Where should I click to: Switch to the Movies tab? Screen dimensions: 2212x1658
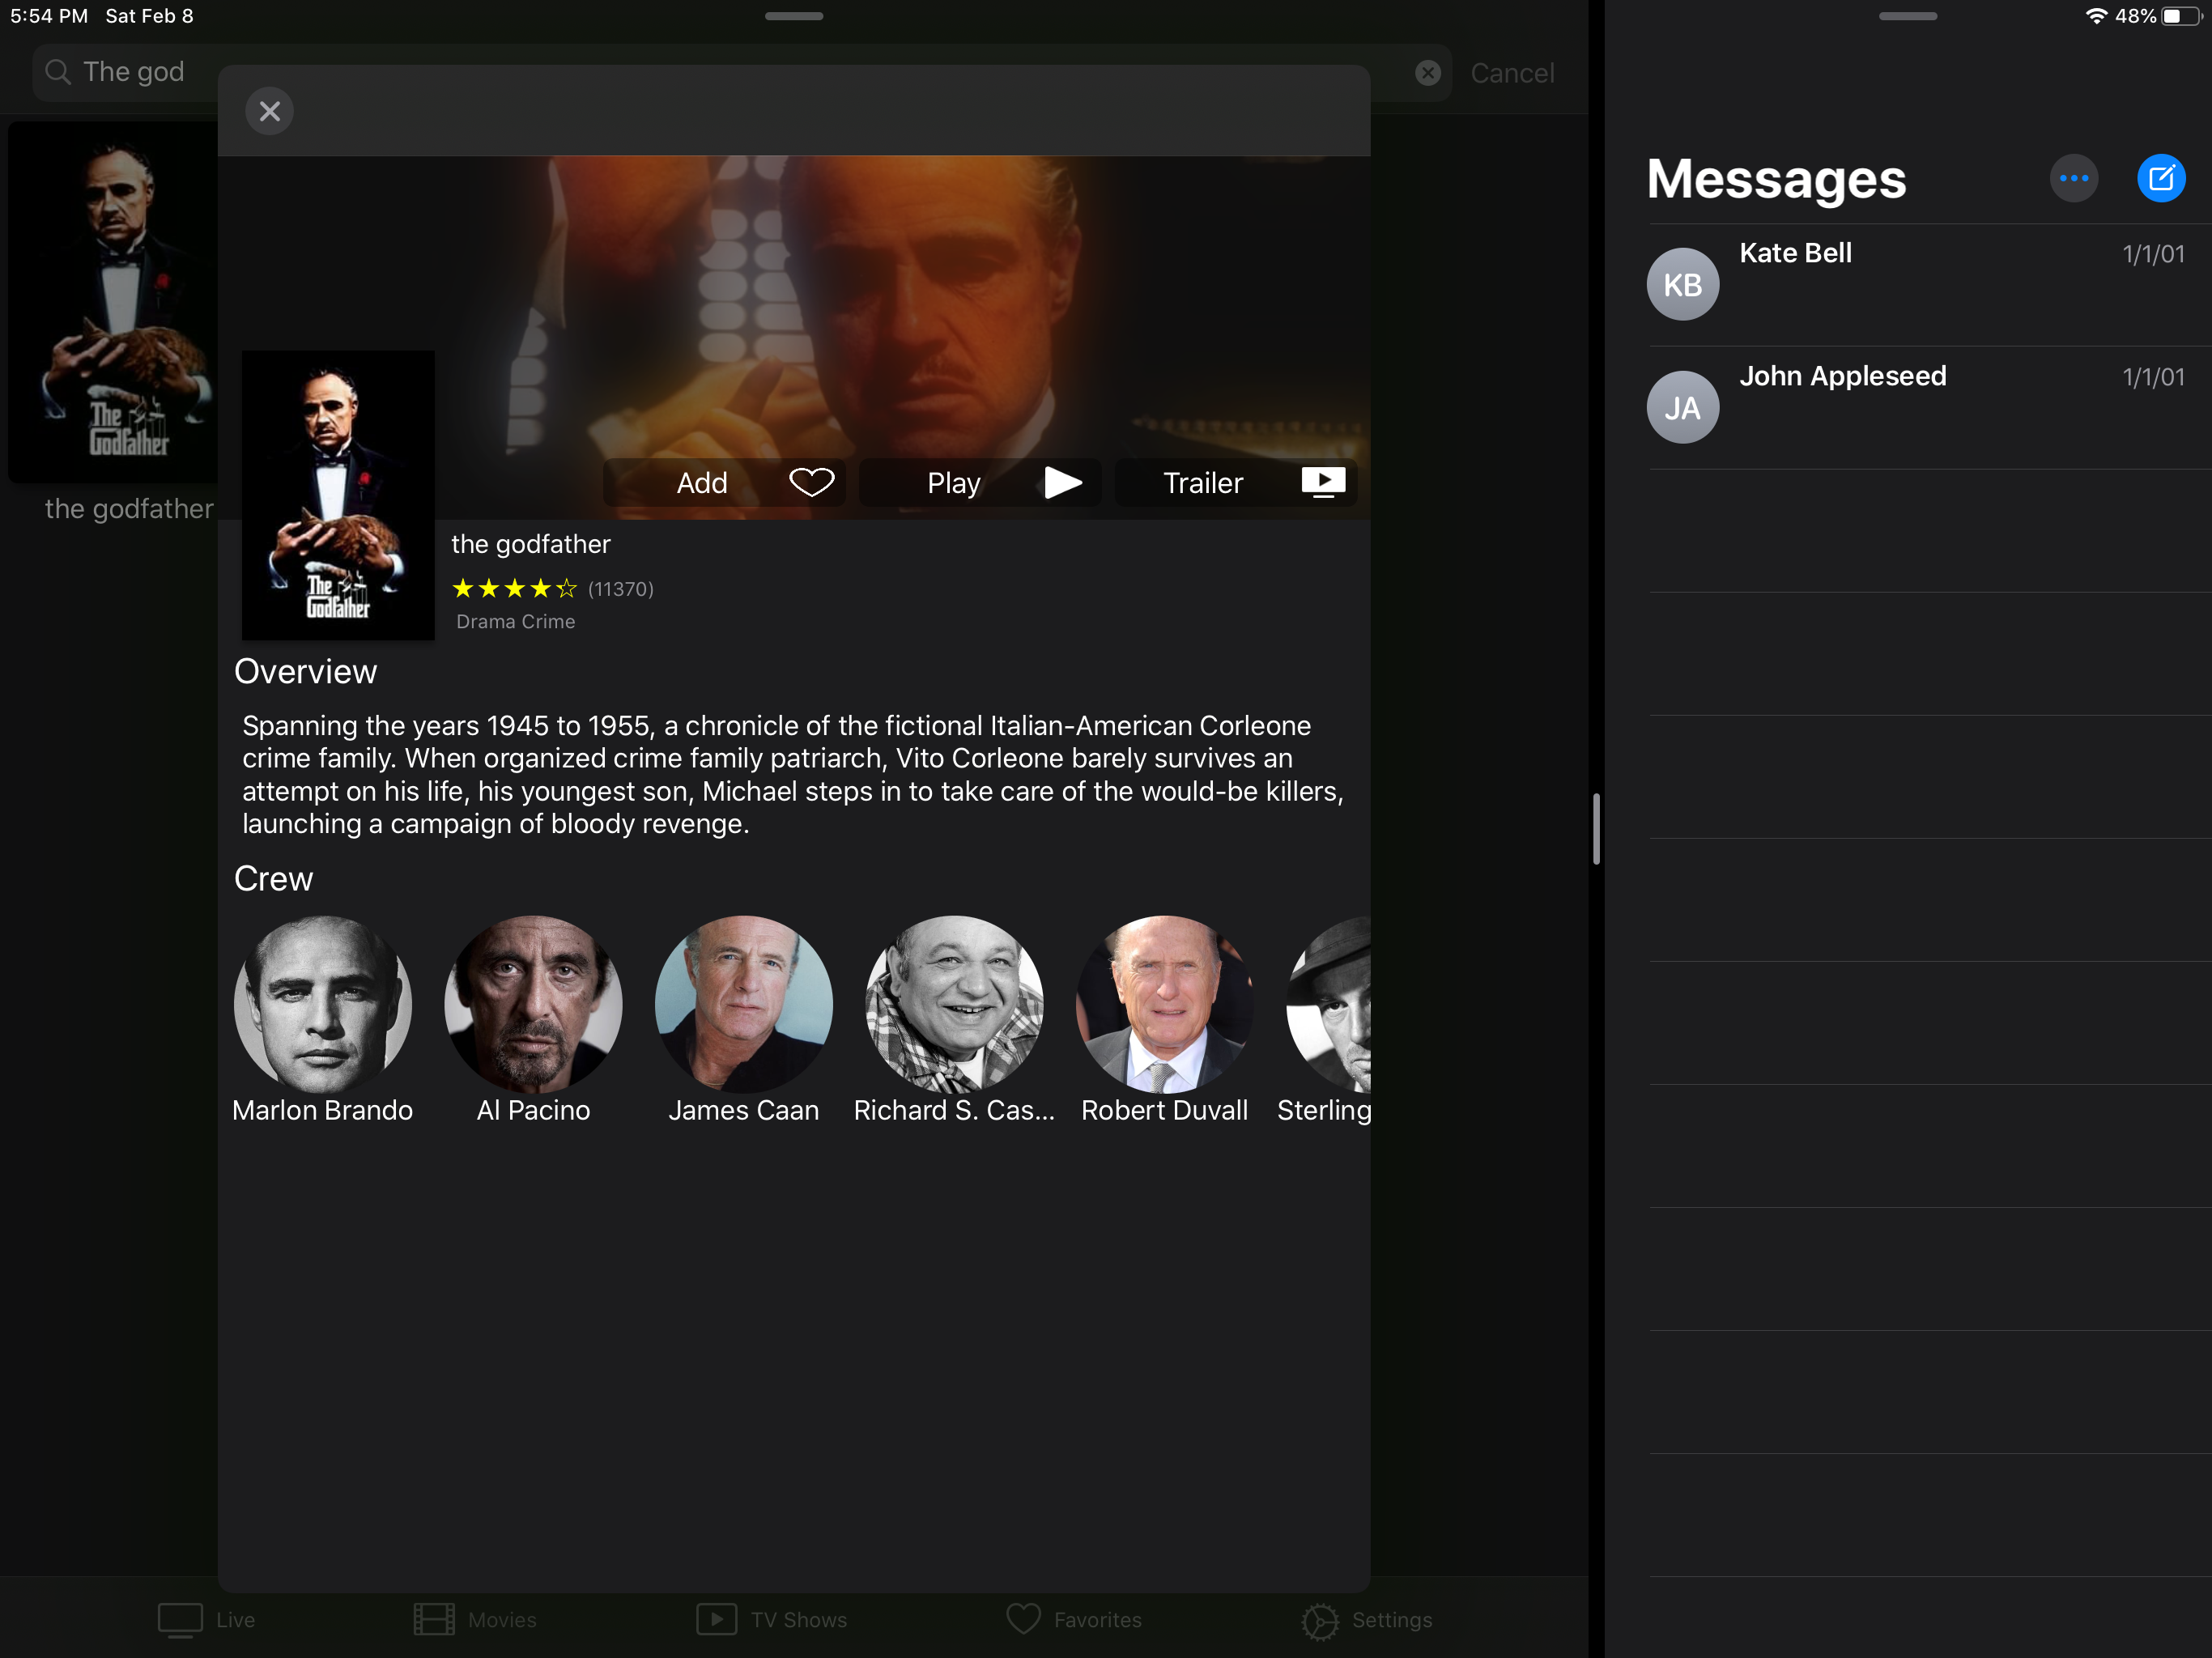click(475, 1619)
